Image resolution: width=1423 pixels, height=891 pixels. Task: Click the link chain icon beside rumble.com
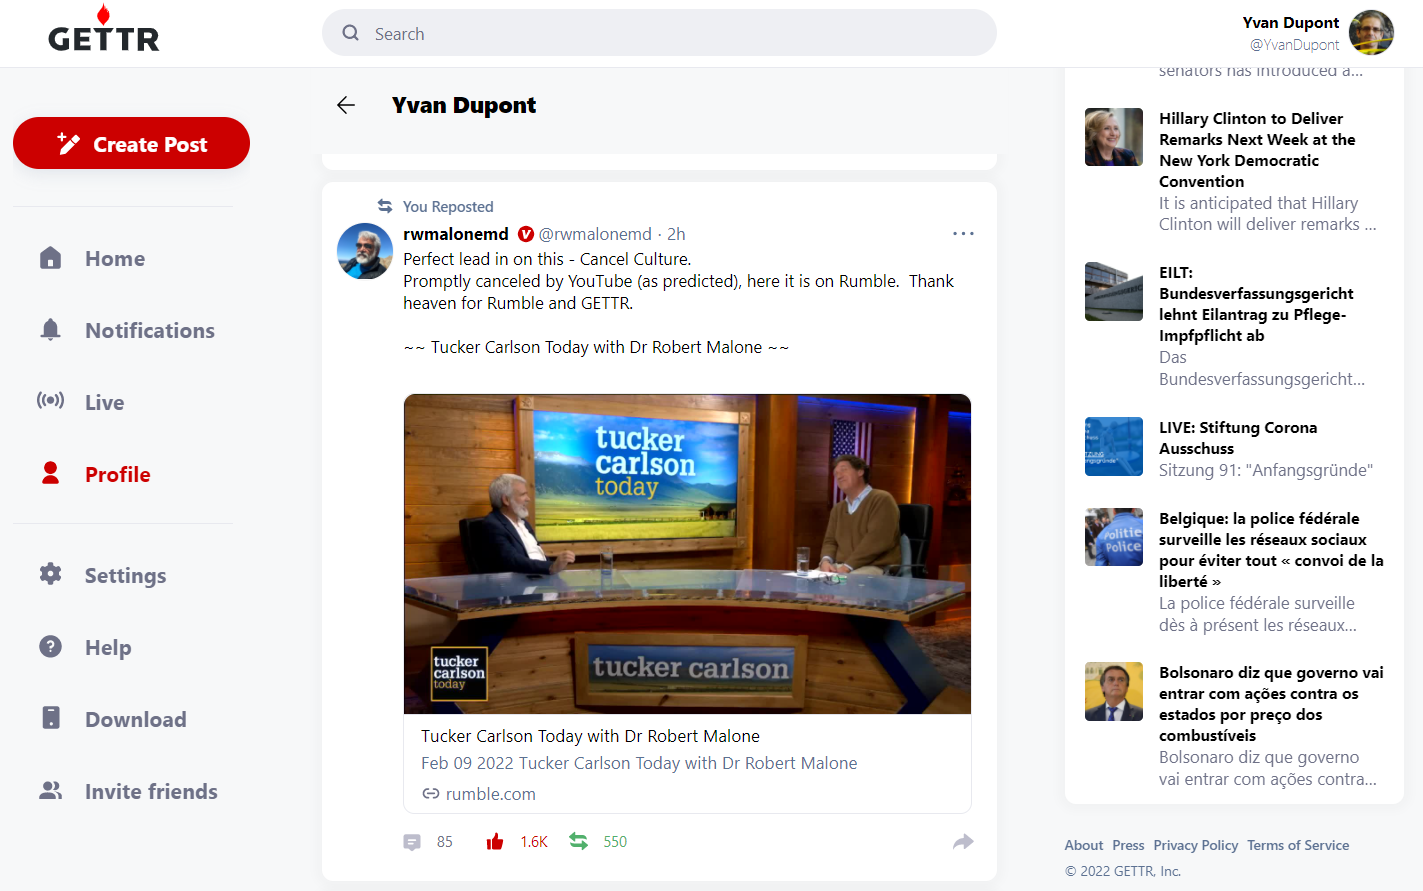[x=431, y=794]
